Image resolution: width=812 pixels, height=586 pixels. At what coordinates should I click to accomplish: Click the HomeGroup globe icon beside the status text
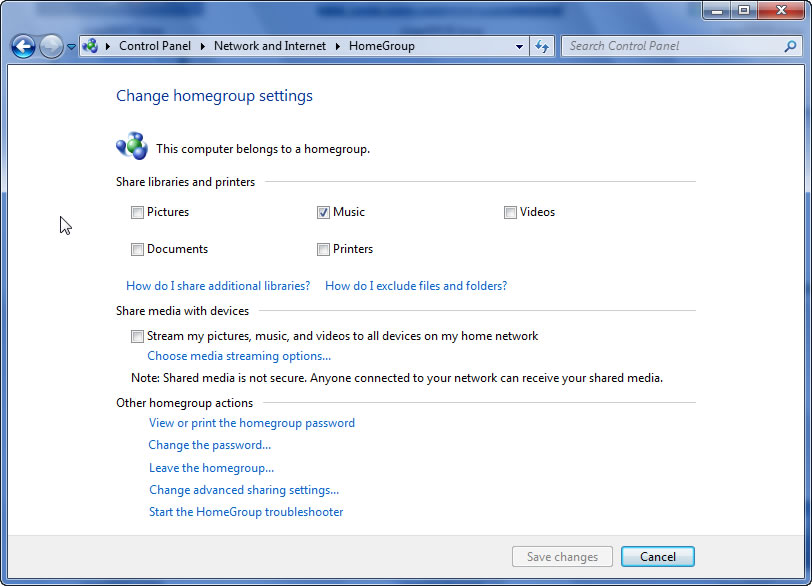pyautogui.click(x=131, y=147)
